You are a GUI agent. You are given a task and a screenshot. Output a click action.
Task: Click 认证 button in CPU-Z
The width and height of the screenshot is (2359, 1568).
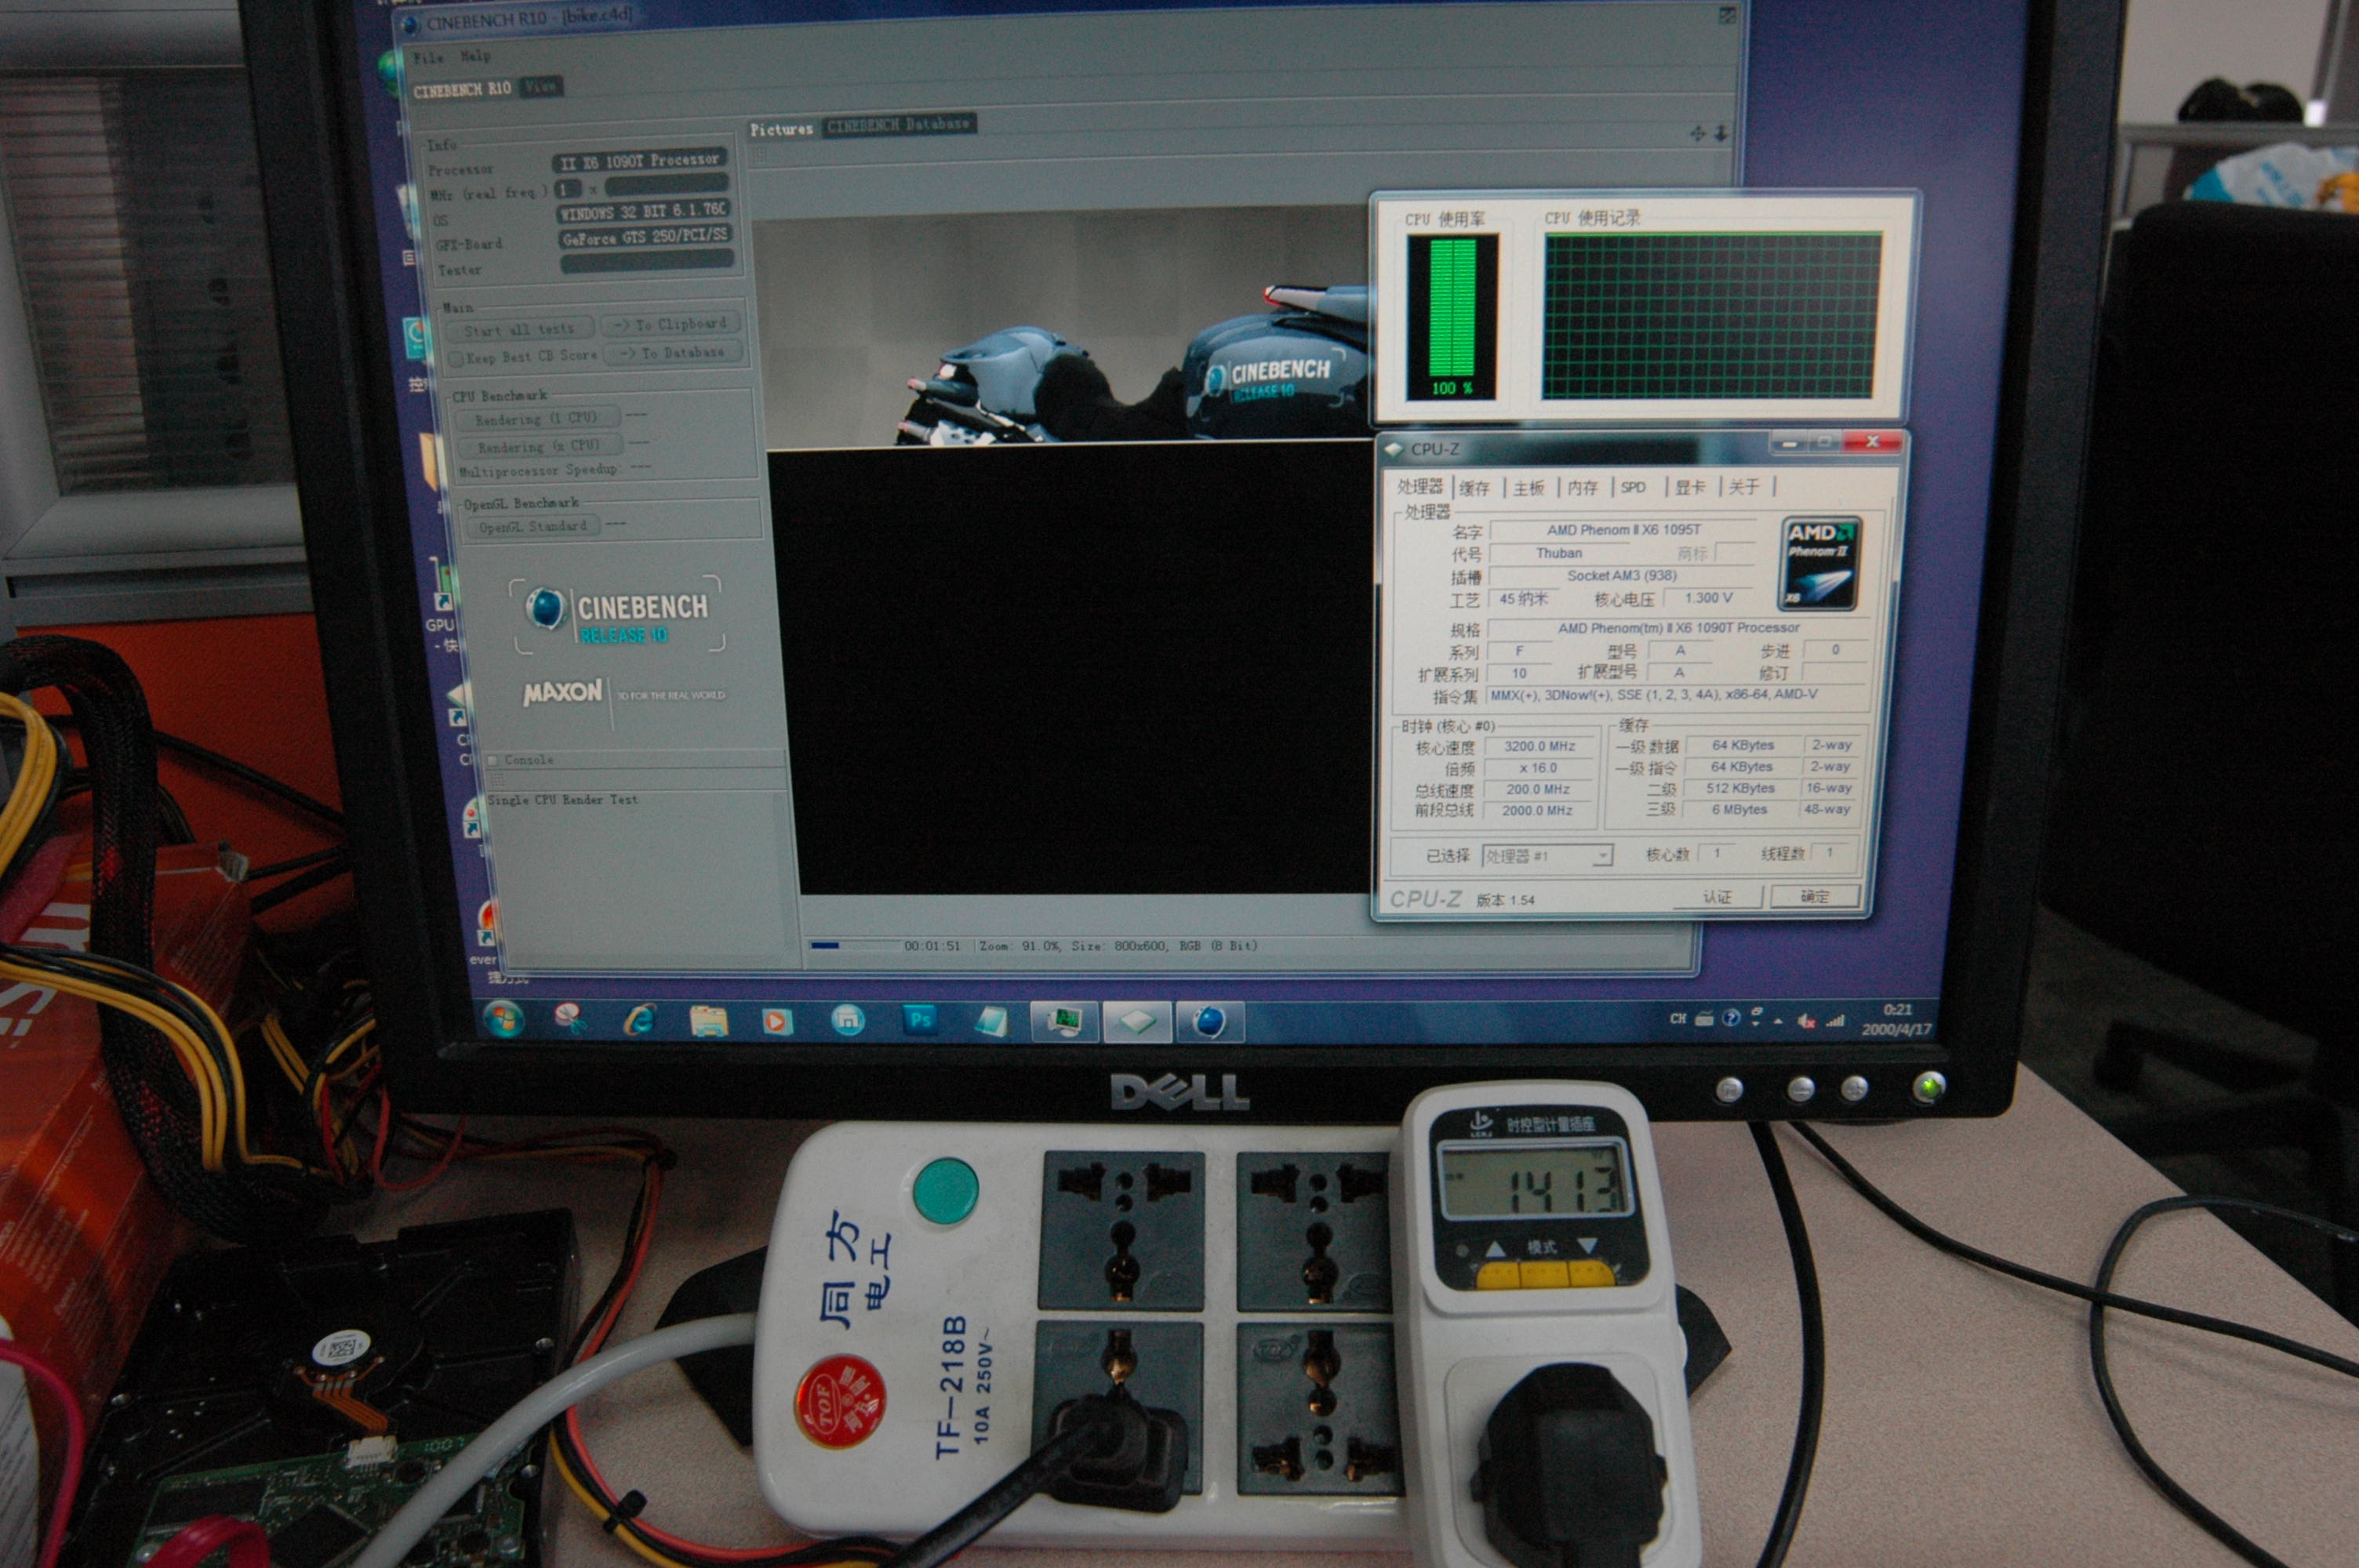(x=1717, y=897)
